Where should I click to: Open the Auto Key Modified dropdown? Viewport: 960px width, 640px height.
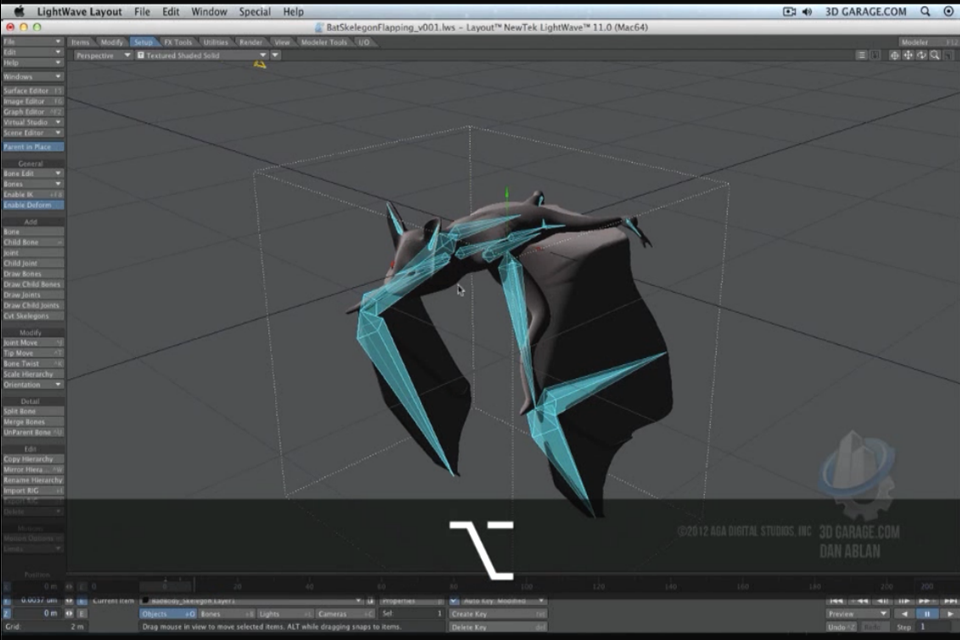click(x=503, y=601)
